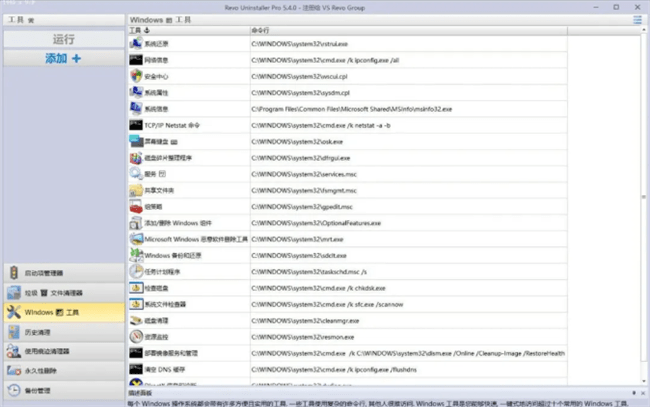
Task: Click the disk defragmenter dfrgui.exe icon
Action: [136, 157]
